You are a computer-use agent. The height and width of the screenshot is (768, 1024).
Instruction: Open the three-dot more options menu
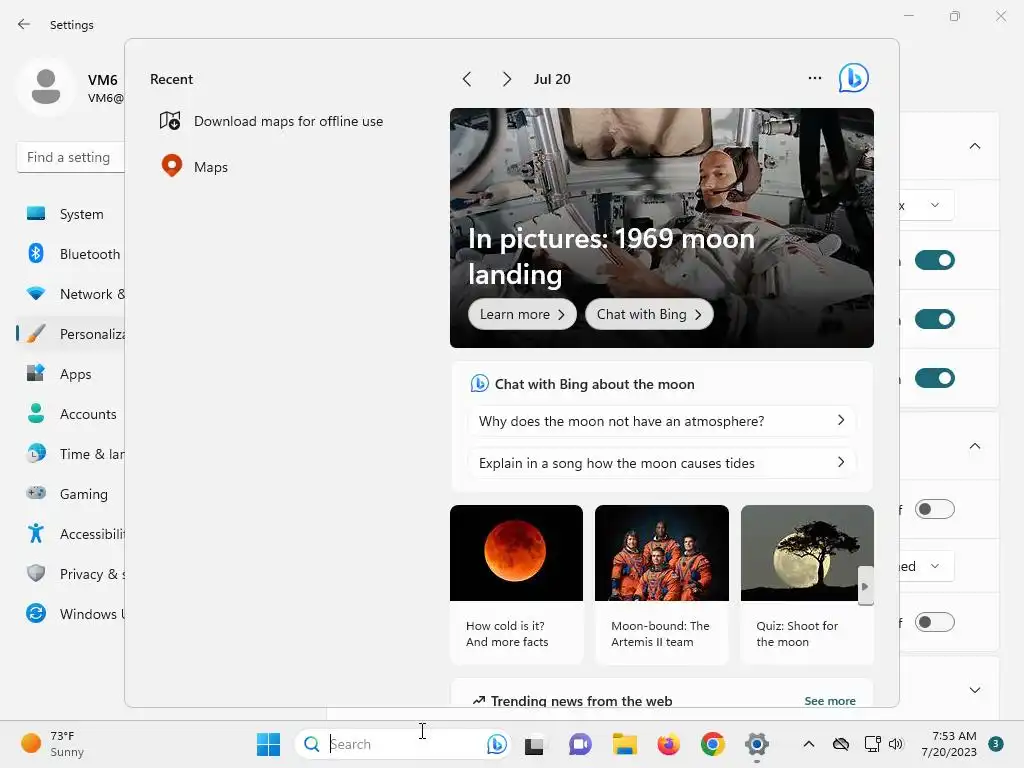(x=814, y=78)
